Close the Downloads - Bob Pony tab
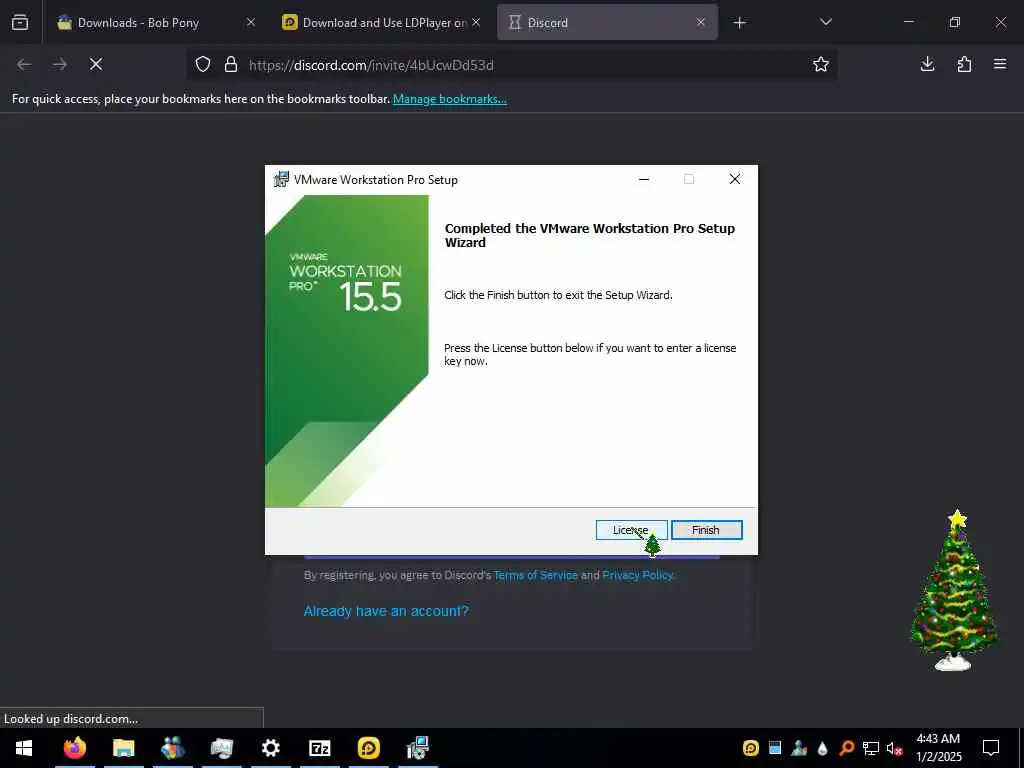The height and width of the screenshot is (768, 1024). pos(251,22)
